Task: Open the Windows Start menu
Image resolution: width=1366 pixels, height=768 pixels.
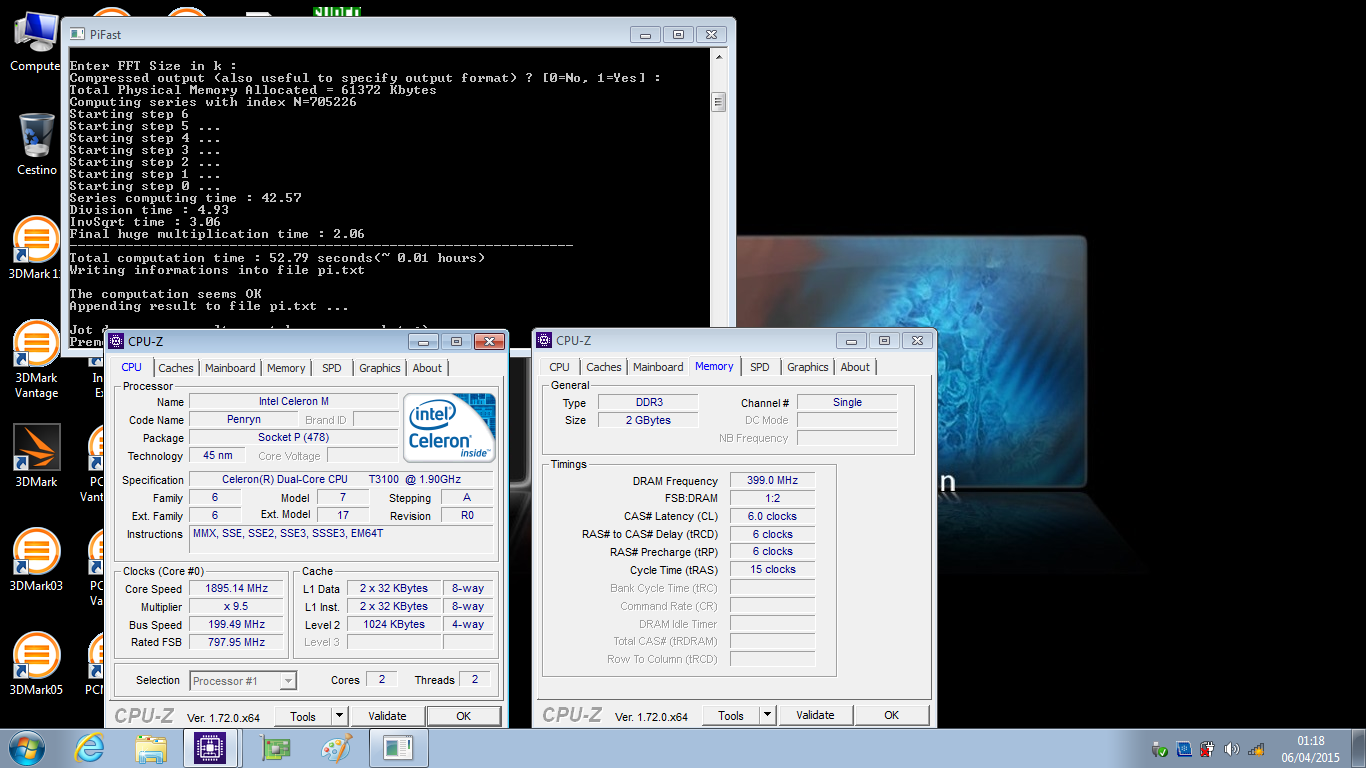Action: (x=27, y=747)
